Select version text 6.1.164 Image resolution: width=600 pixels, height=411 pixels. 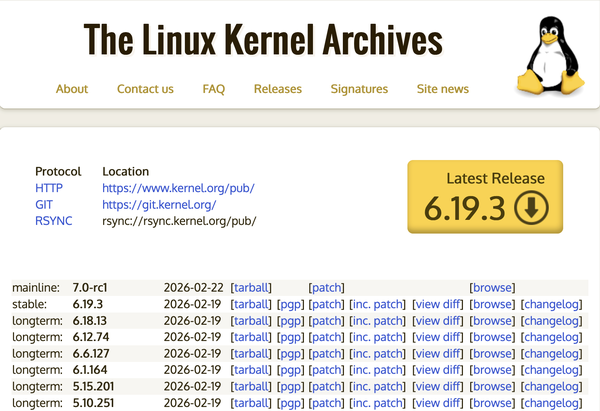[90, 370]
